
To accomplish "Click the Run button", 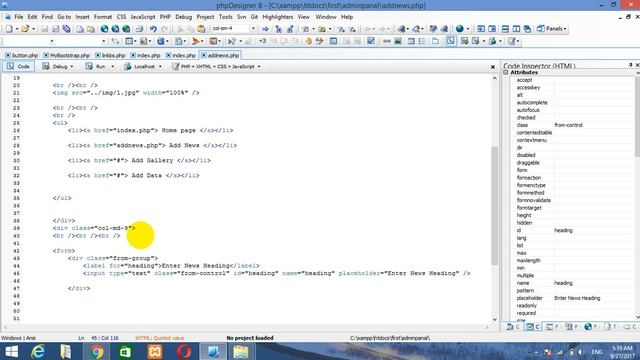I will point(96,66).
